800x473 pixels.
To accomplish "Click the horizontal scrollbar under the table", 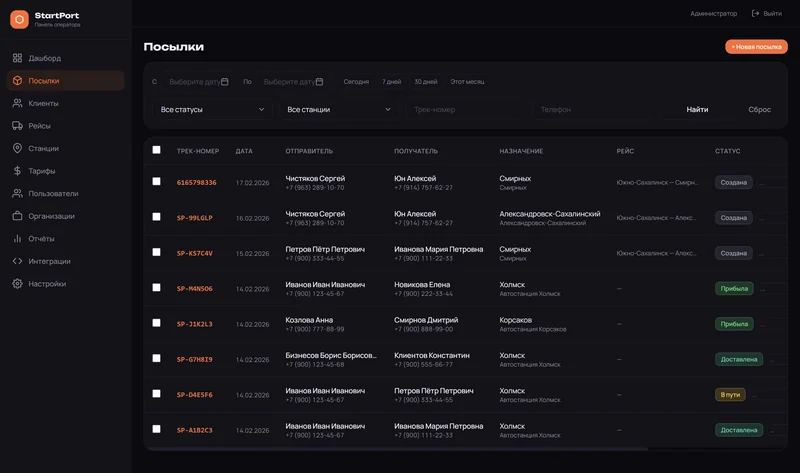I will (x=398, y=449).
